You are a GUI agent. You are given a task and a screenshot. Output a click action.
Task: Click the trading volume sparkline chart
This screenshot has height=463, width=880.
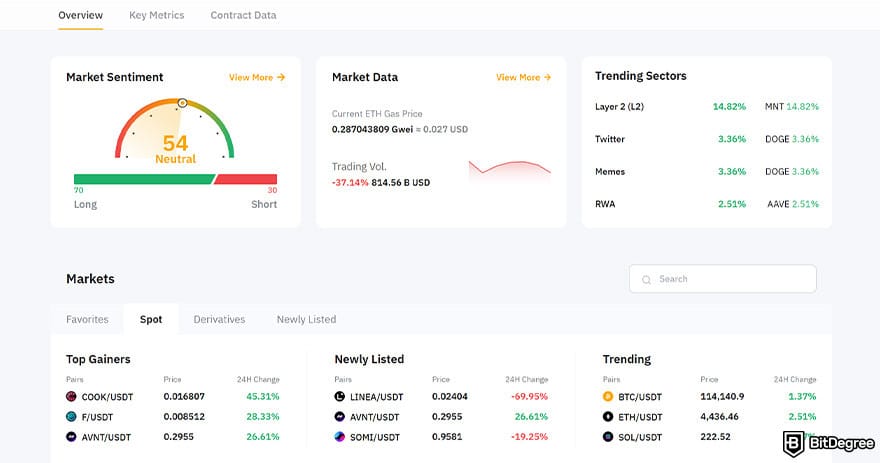point(510,171)
